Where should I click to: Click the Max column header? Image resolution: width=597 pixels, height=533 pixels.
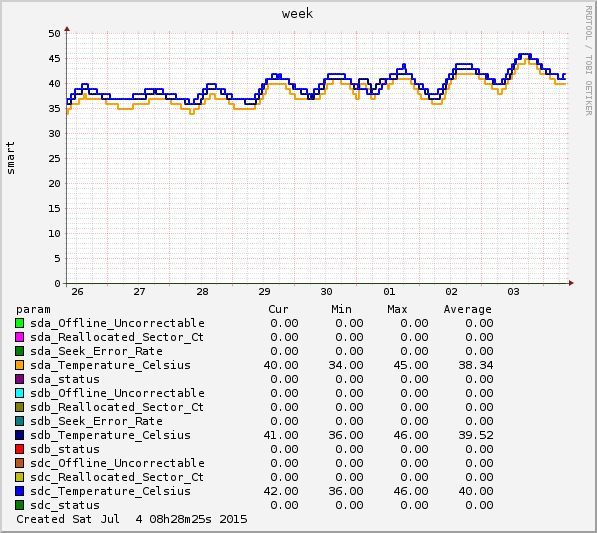coord(397,309)
